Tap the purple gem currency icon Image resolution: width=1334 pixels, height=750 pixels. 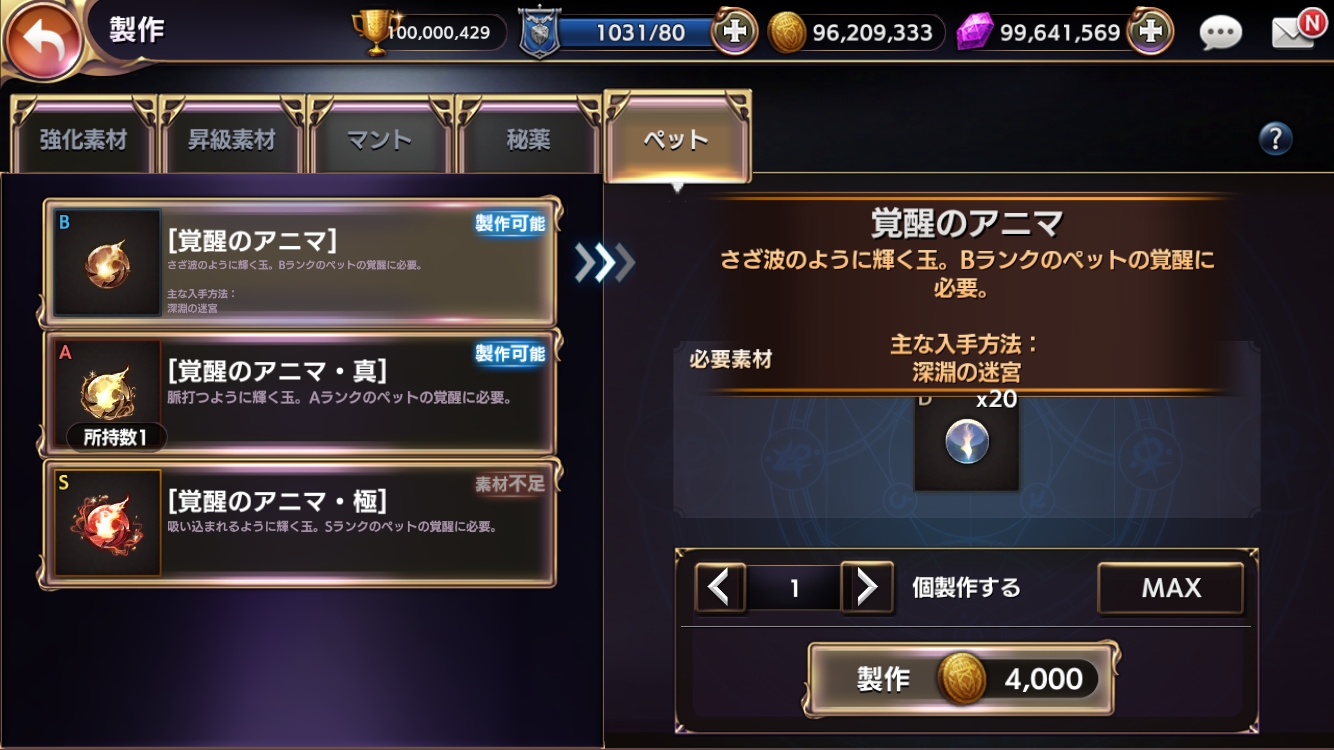(974, 32)
